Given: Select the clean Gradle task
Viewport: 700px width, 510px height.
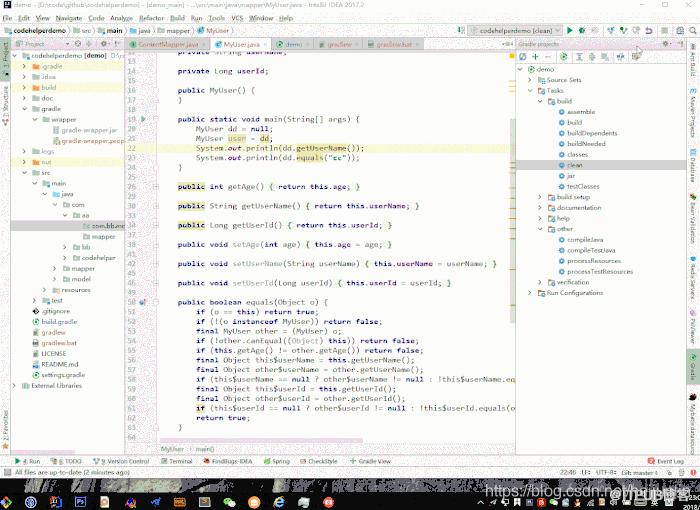Looking at the screenshot, I should click(575, 165).
